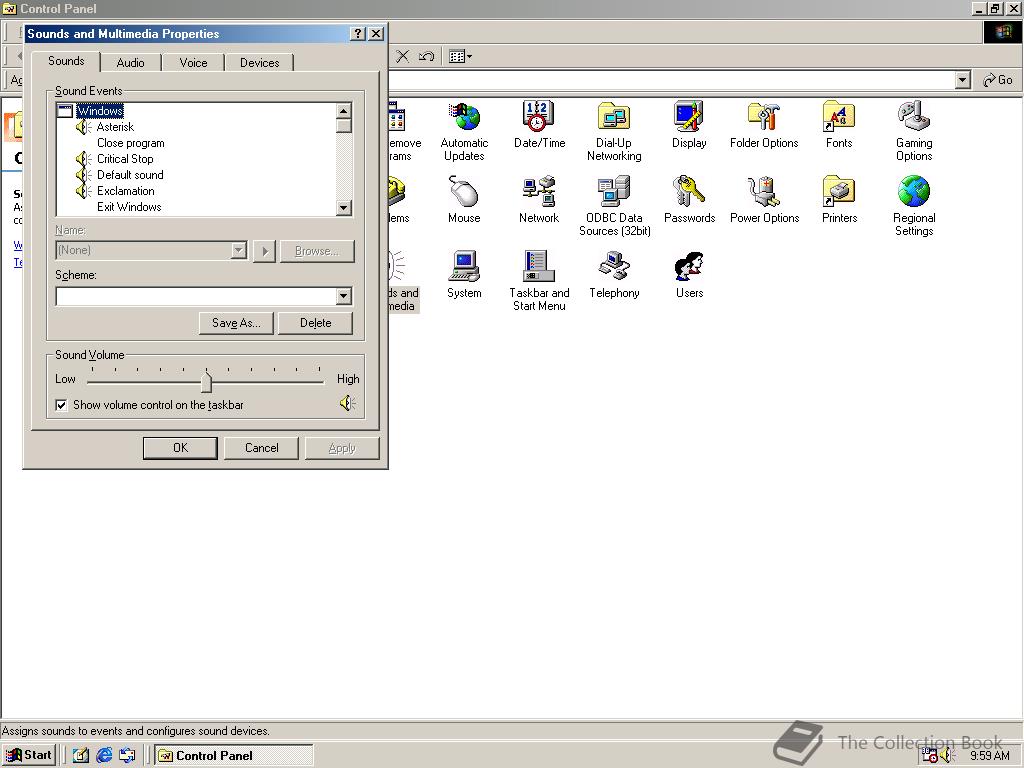Open the ODBC Data Sources (32bit) icon
Screen dimensions: 1024x768
[614, 206]
